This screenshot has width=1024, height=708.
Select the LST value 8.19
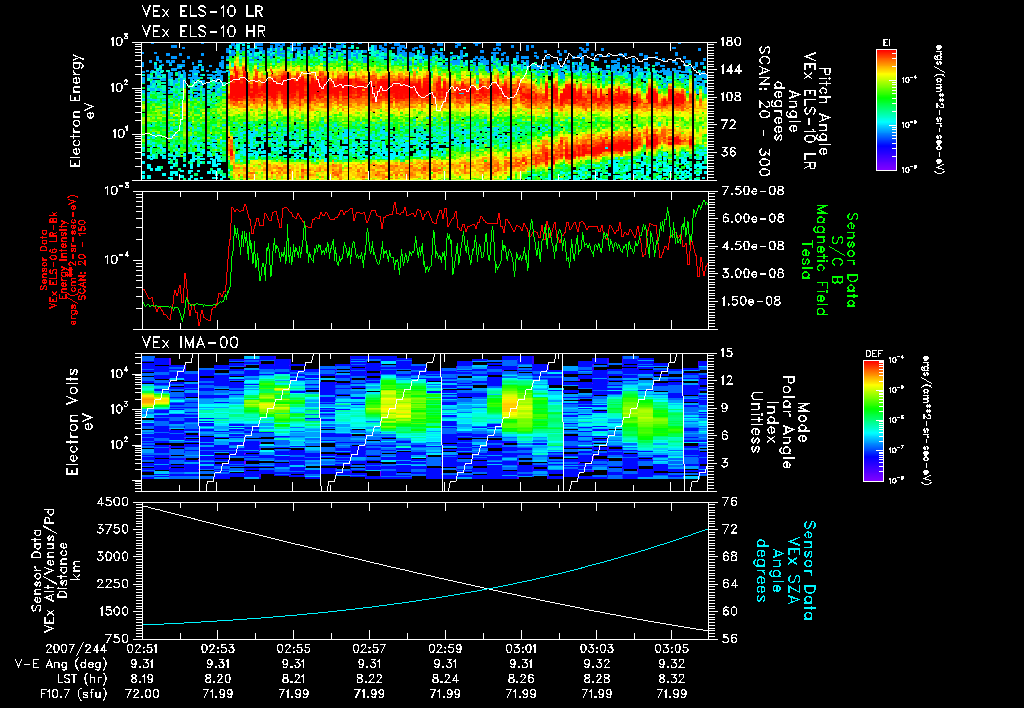pyautogui.click(x=142, y=679)
